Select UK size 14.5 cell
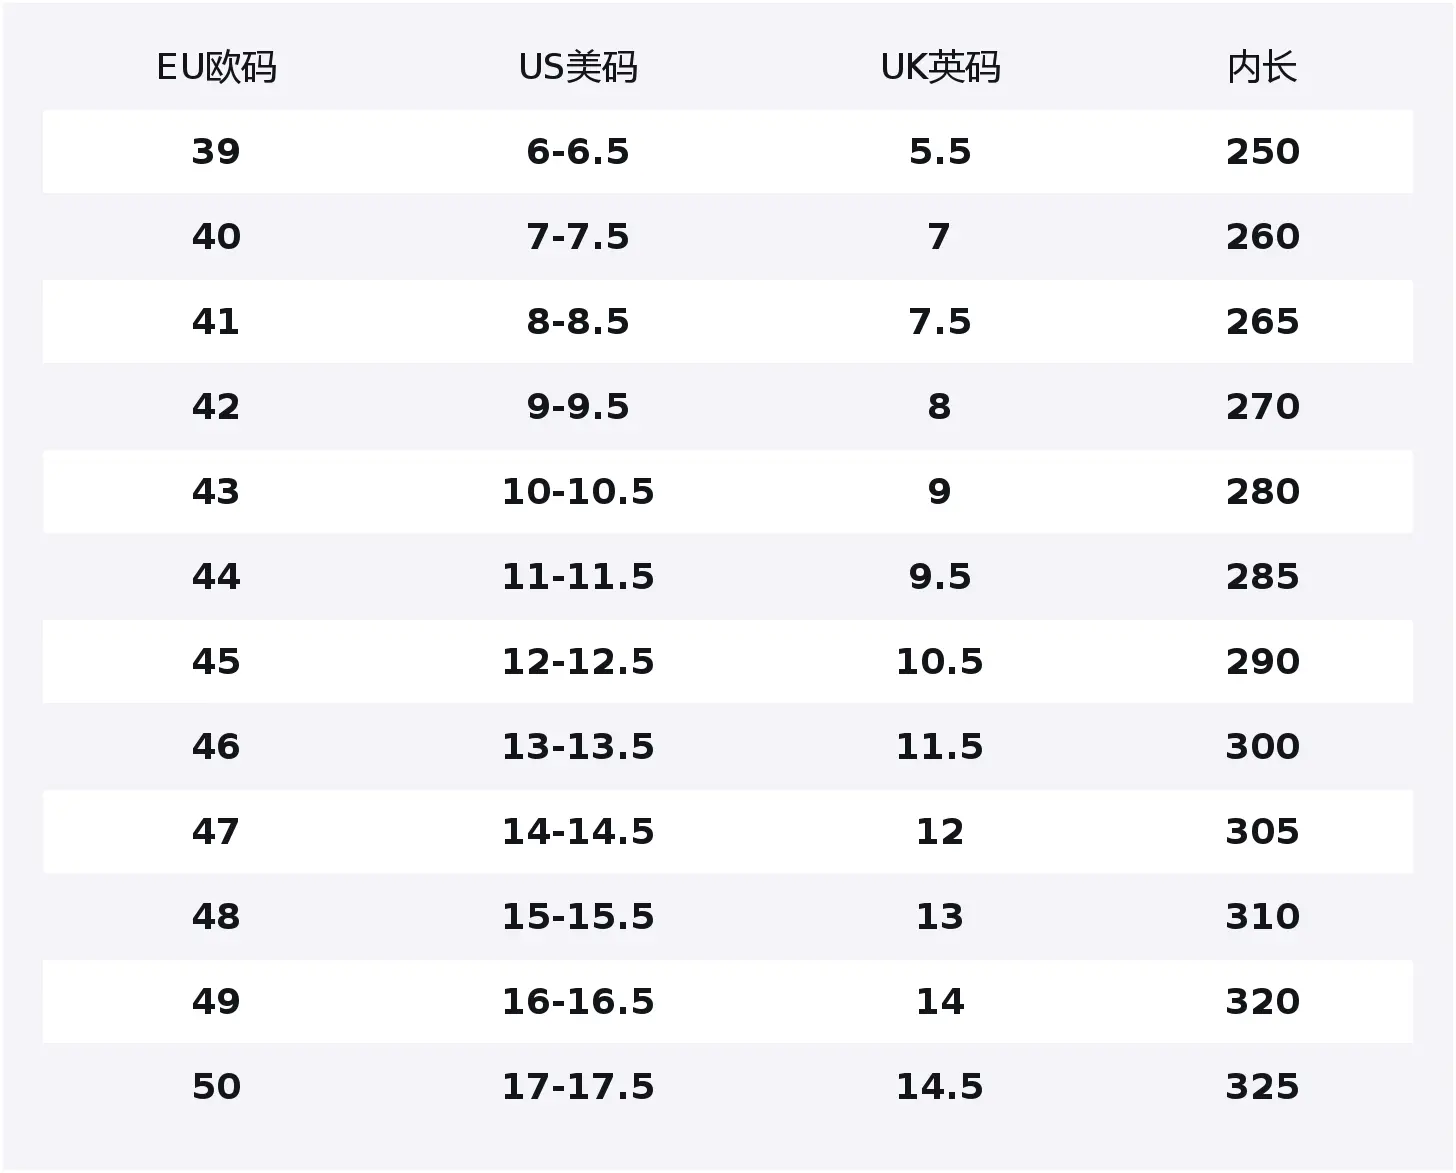Image resolution: width=1456 pixels, height=1173 pixels. pos(940,1087)
